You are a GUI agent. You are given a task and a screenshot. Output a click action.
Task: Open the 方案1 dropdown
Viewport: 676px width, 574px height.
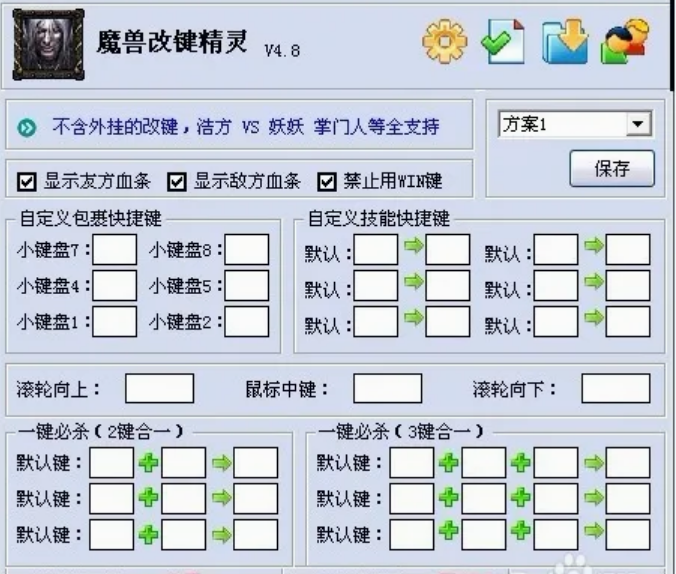[575, 125]
